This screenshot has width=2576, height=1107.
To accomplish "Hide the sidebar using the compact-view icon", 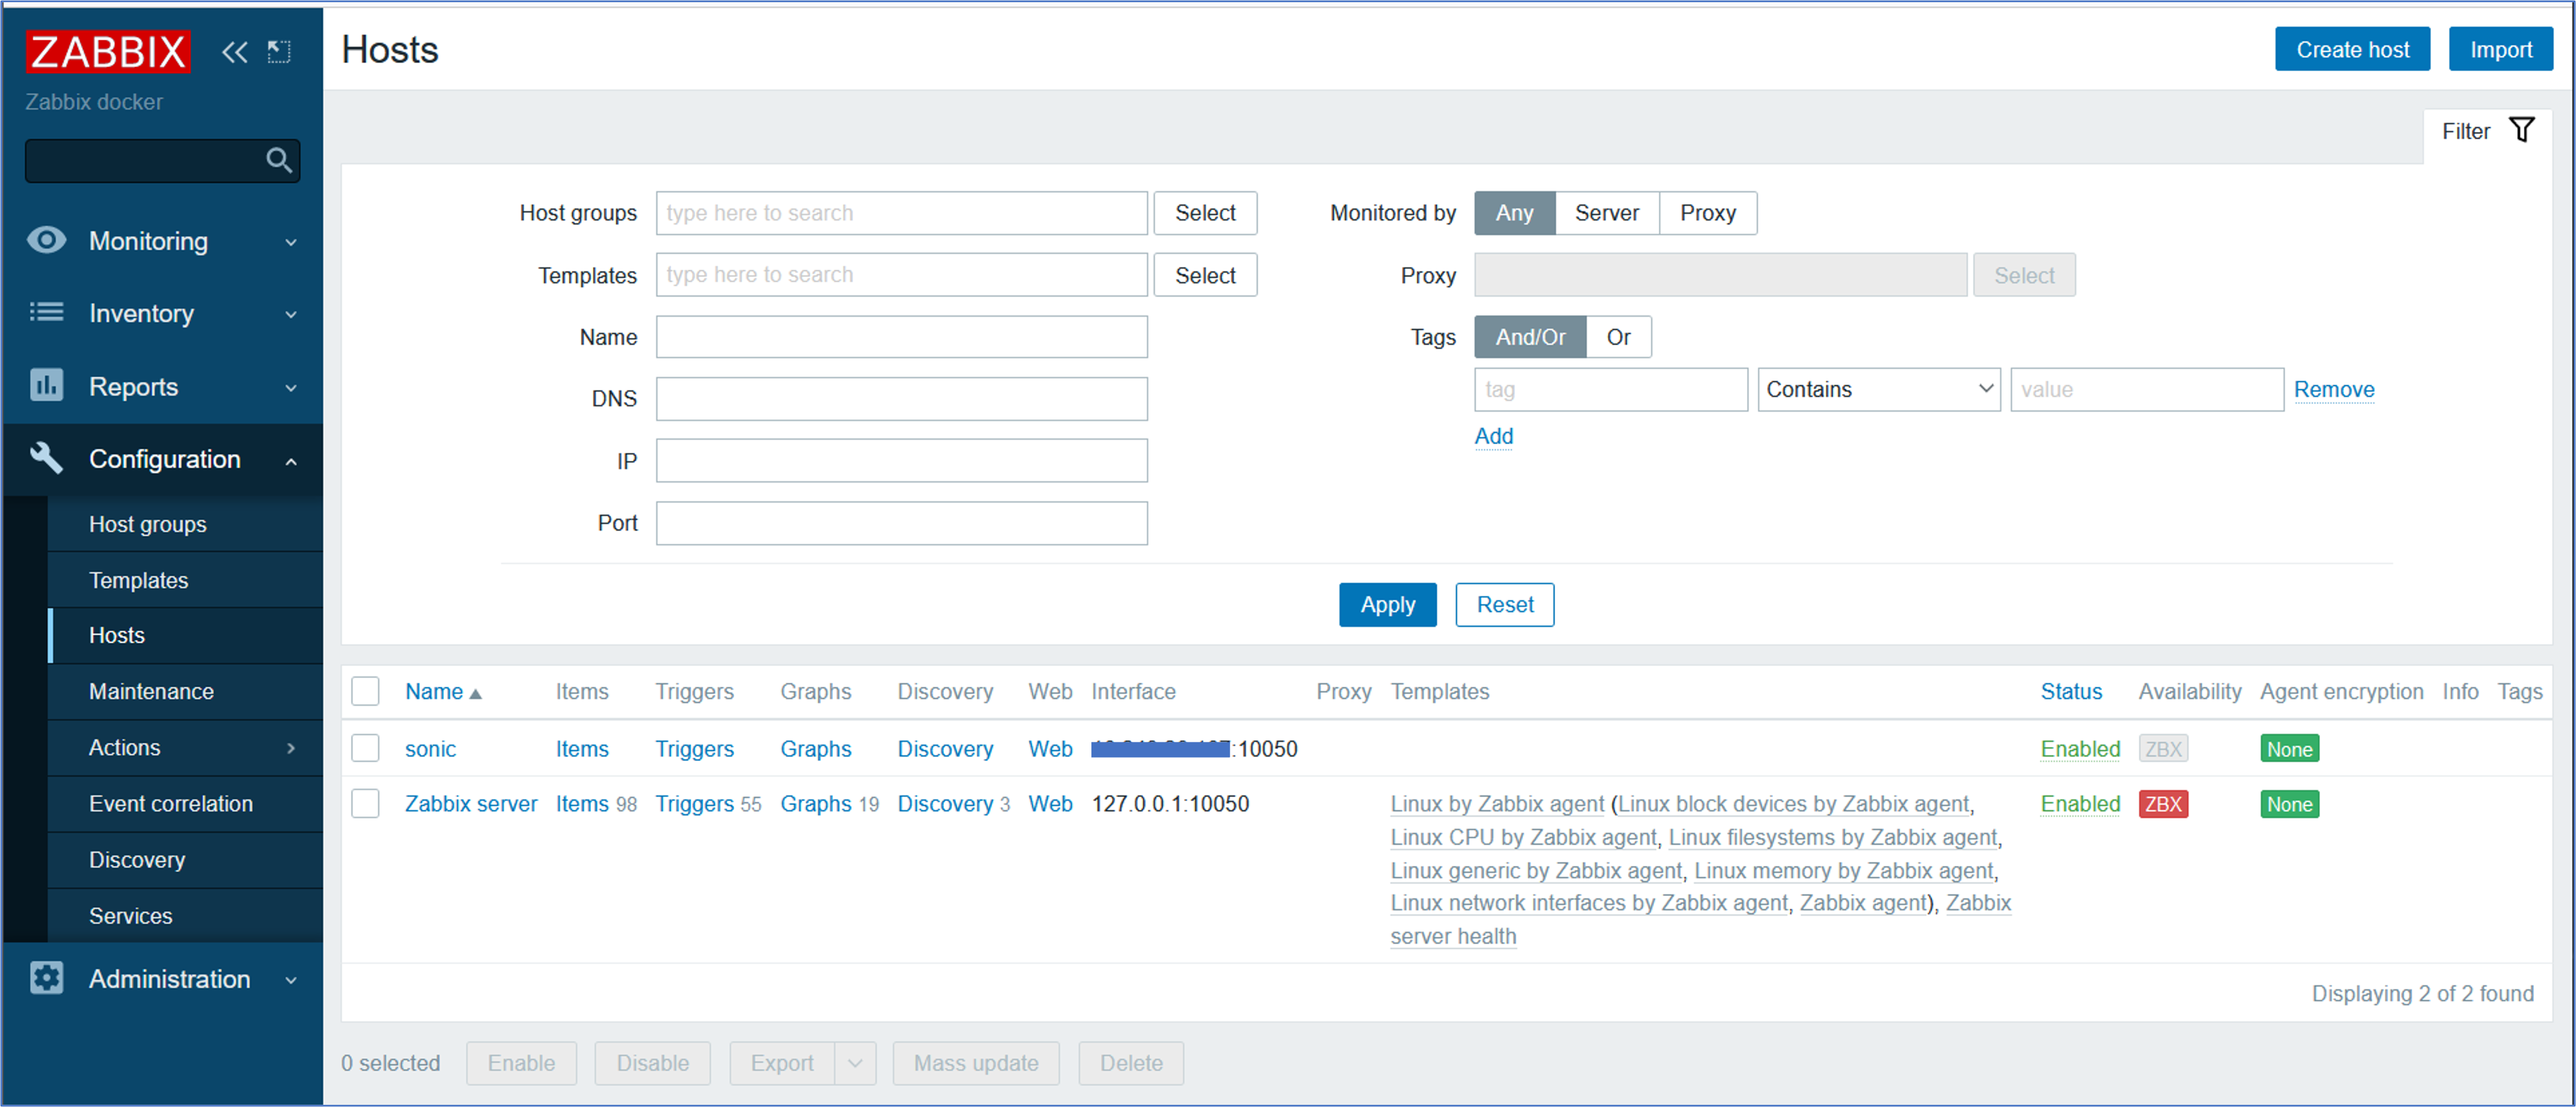I will point(279,52).
